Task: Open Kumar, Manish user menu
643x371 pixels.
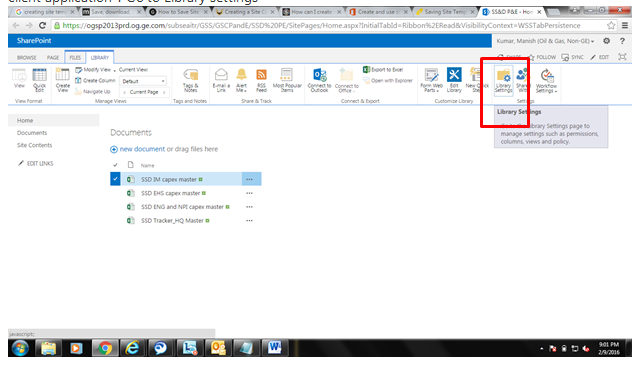Action: click(545, 41)
